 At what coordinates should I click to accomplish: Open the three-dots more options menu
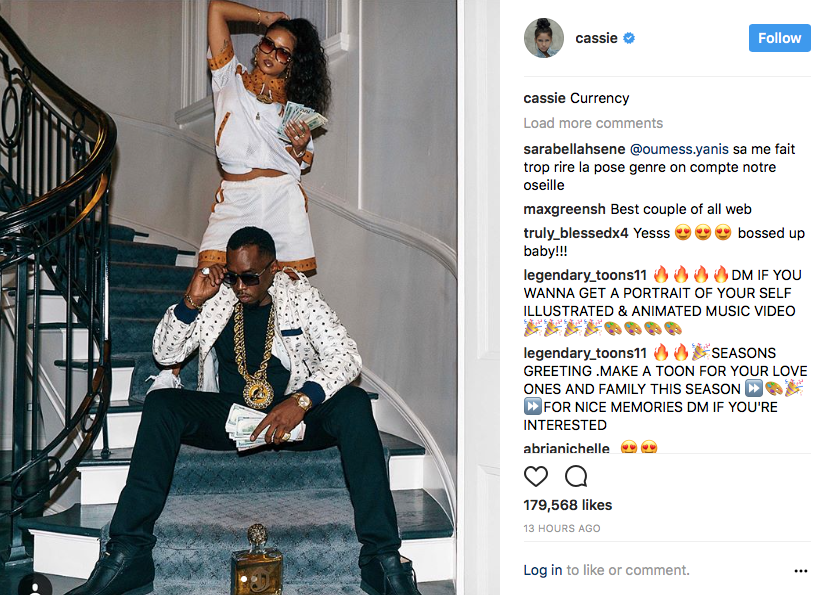tap(801, 571)
